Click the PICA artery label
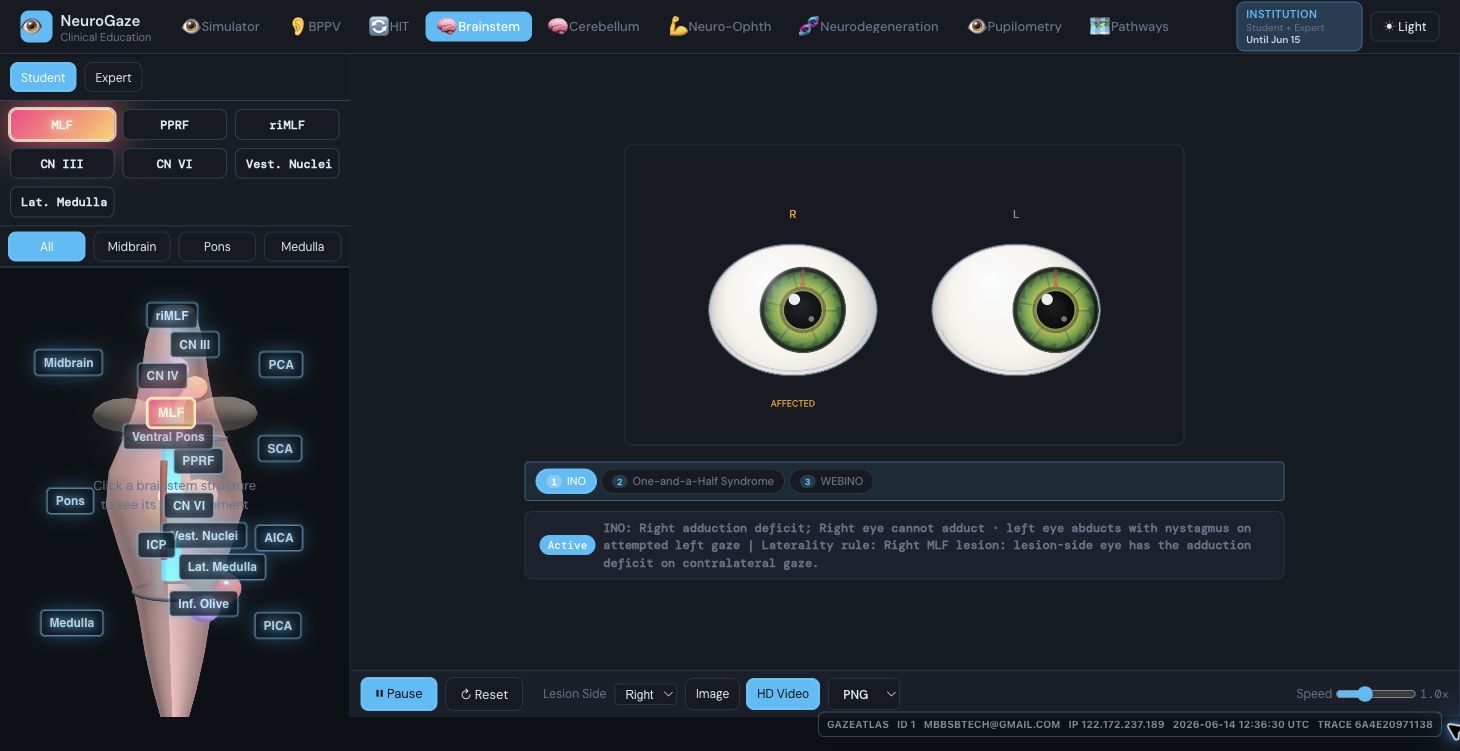Viewport: 1460px width, 751px height. 278,626
